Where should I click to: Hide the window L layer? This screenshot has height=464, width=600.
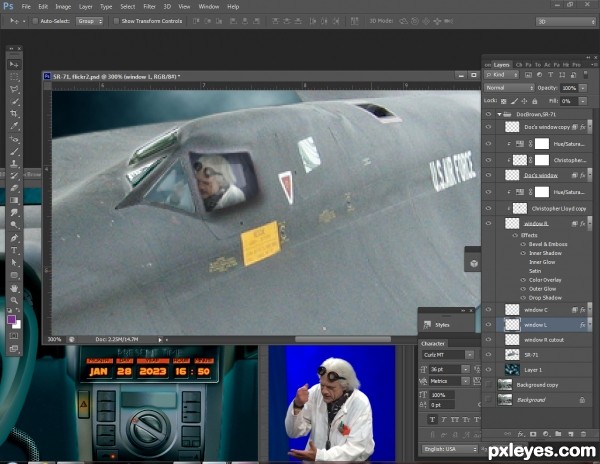488,325
